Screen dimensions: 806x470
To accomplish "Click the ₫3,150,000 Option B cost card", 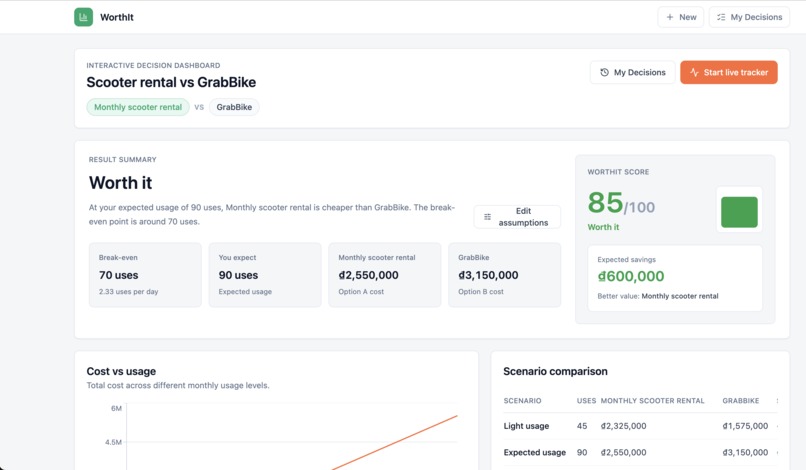I will 504,275.
